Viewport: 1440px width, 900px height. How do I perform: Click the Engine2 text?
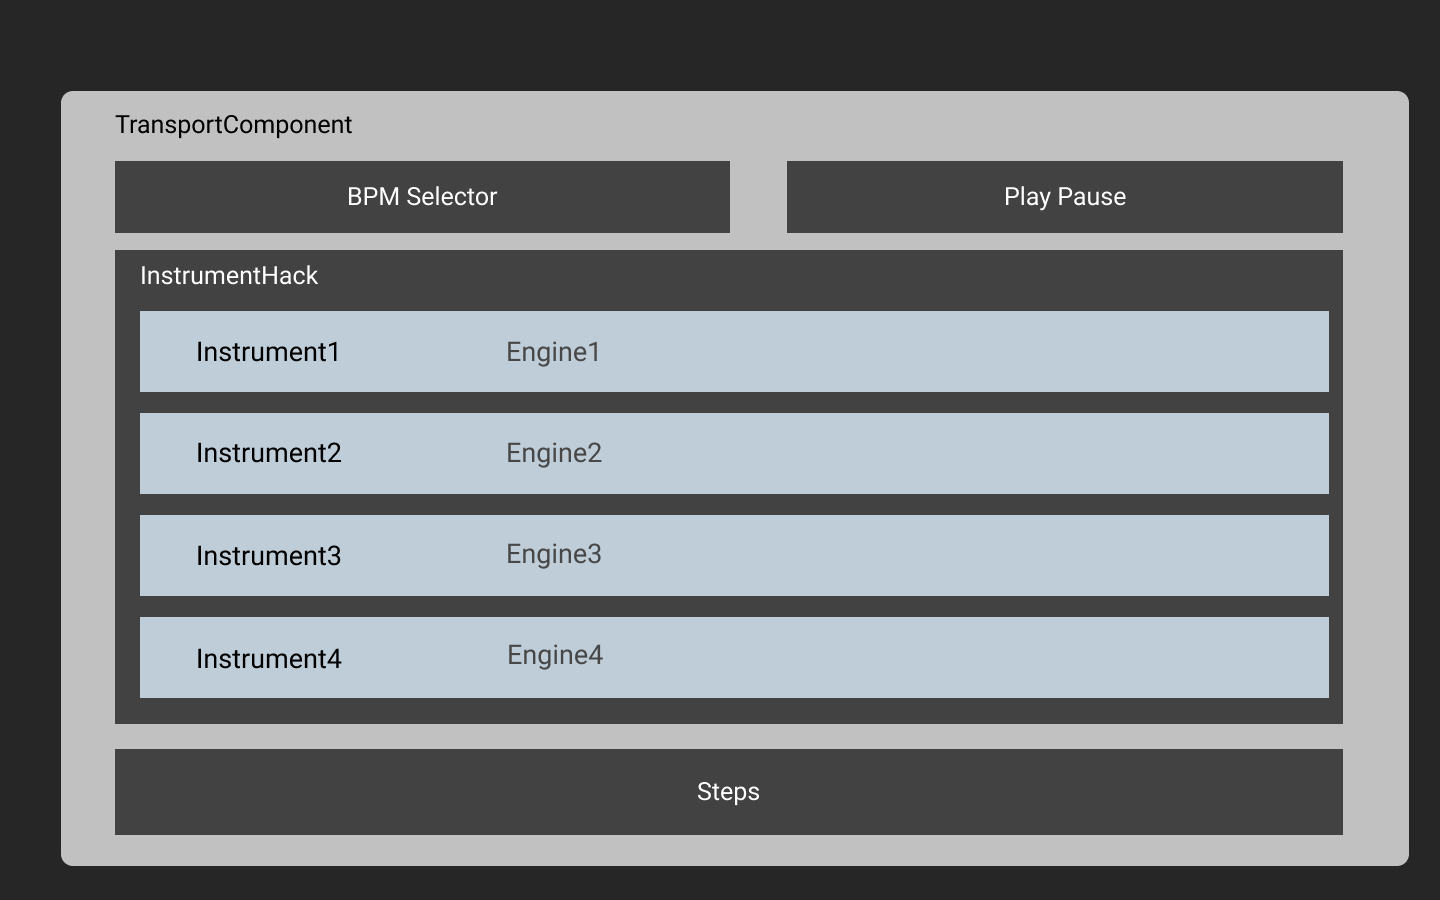(x=554, y=453)
